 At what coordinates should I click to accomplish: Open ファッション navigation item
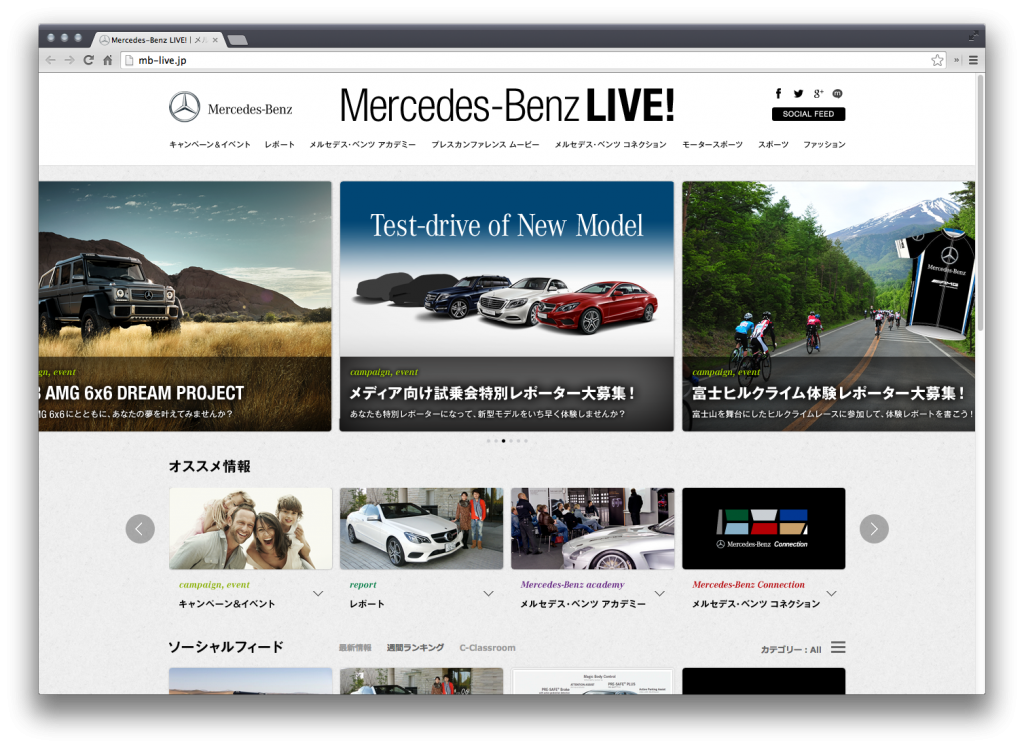point(824,144)
